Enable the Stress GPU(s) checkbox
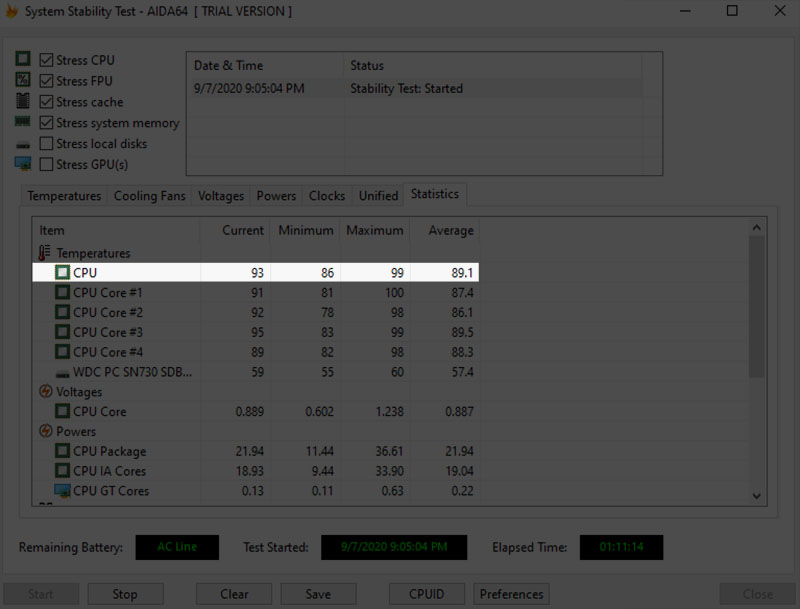800x609 pixels. point(46,164)
